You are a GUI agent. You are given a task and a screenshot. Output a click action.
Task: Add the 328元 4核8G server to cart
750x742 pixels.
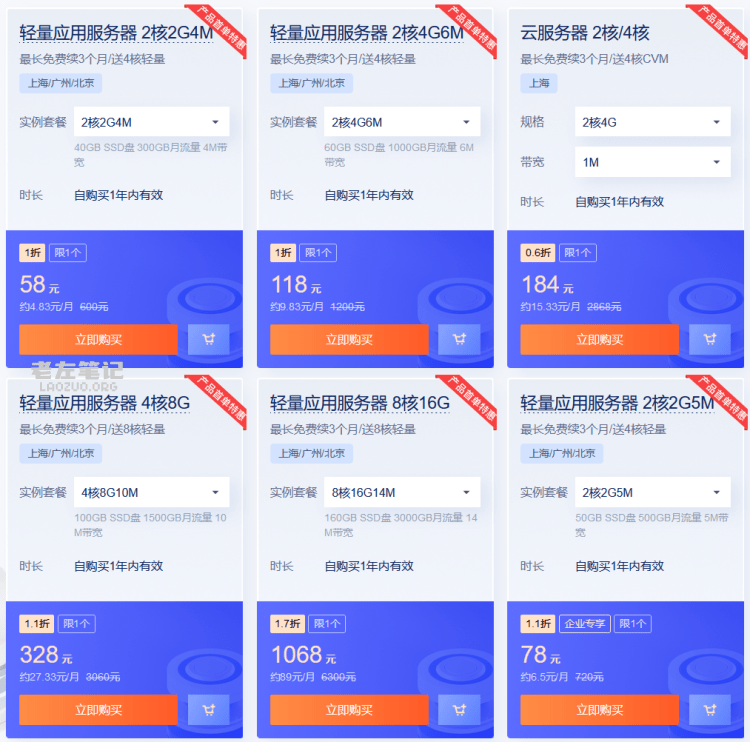(209, 710)
